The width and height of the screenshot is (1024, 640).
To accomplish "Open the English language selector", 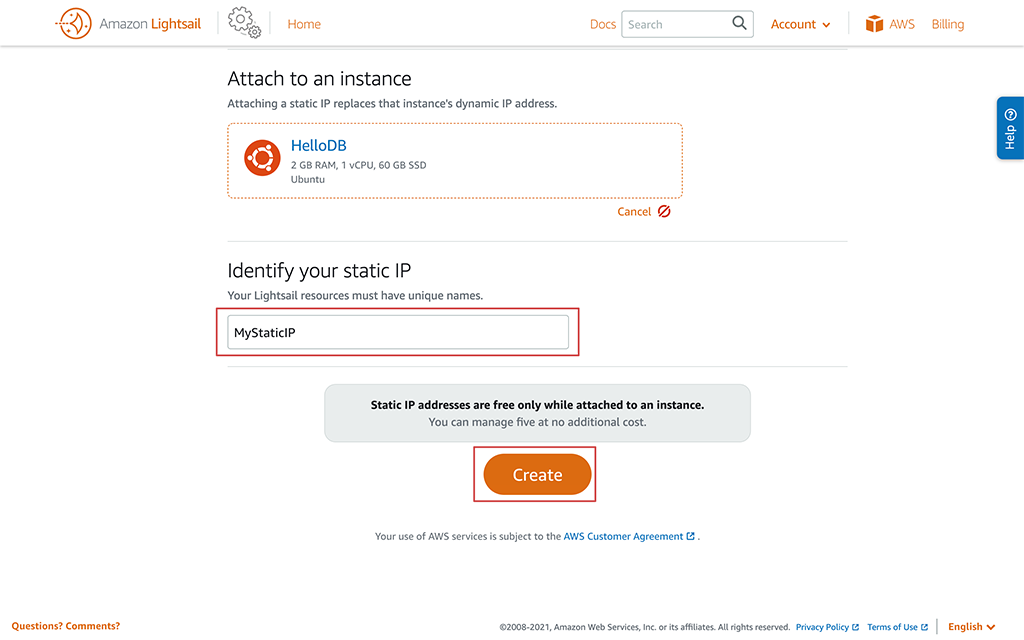I will (x=971, y=626).
